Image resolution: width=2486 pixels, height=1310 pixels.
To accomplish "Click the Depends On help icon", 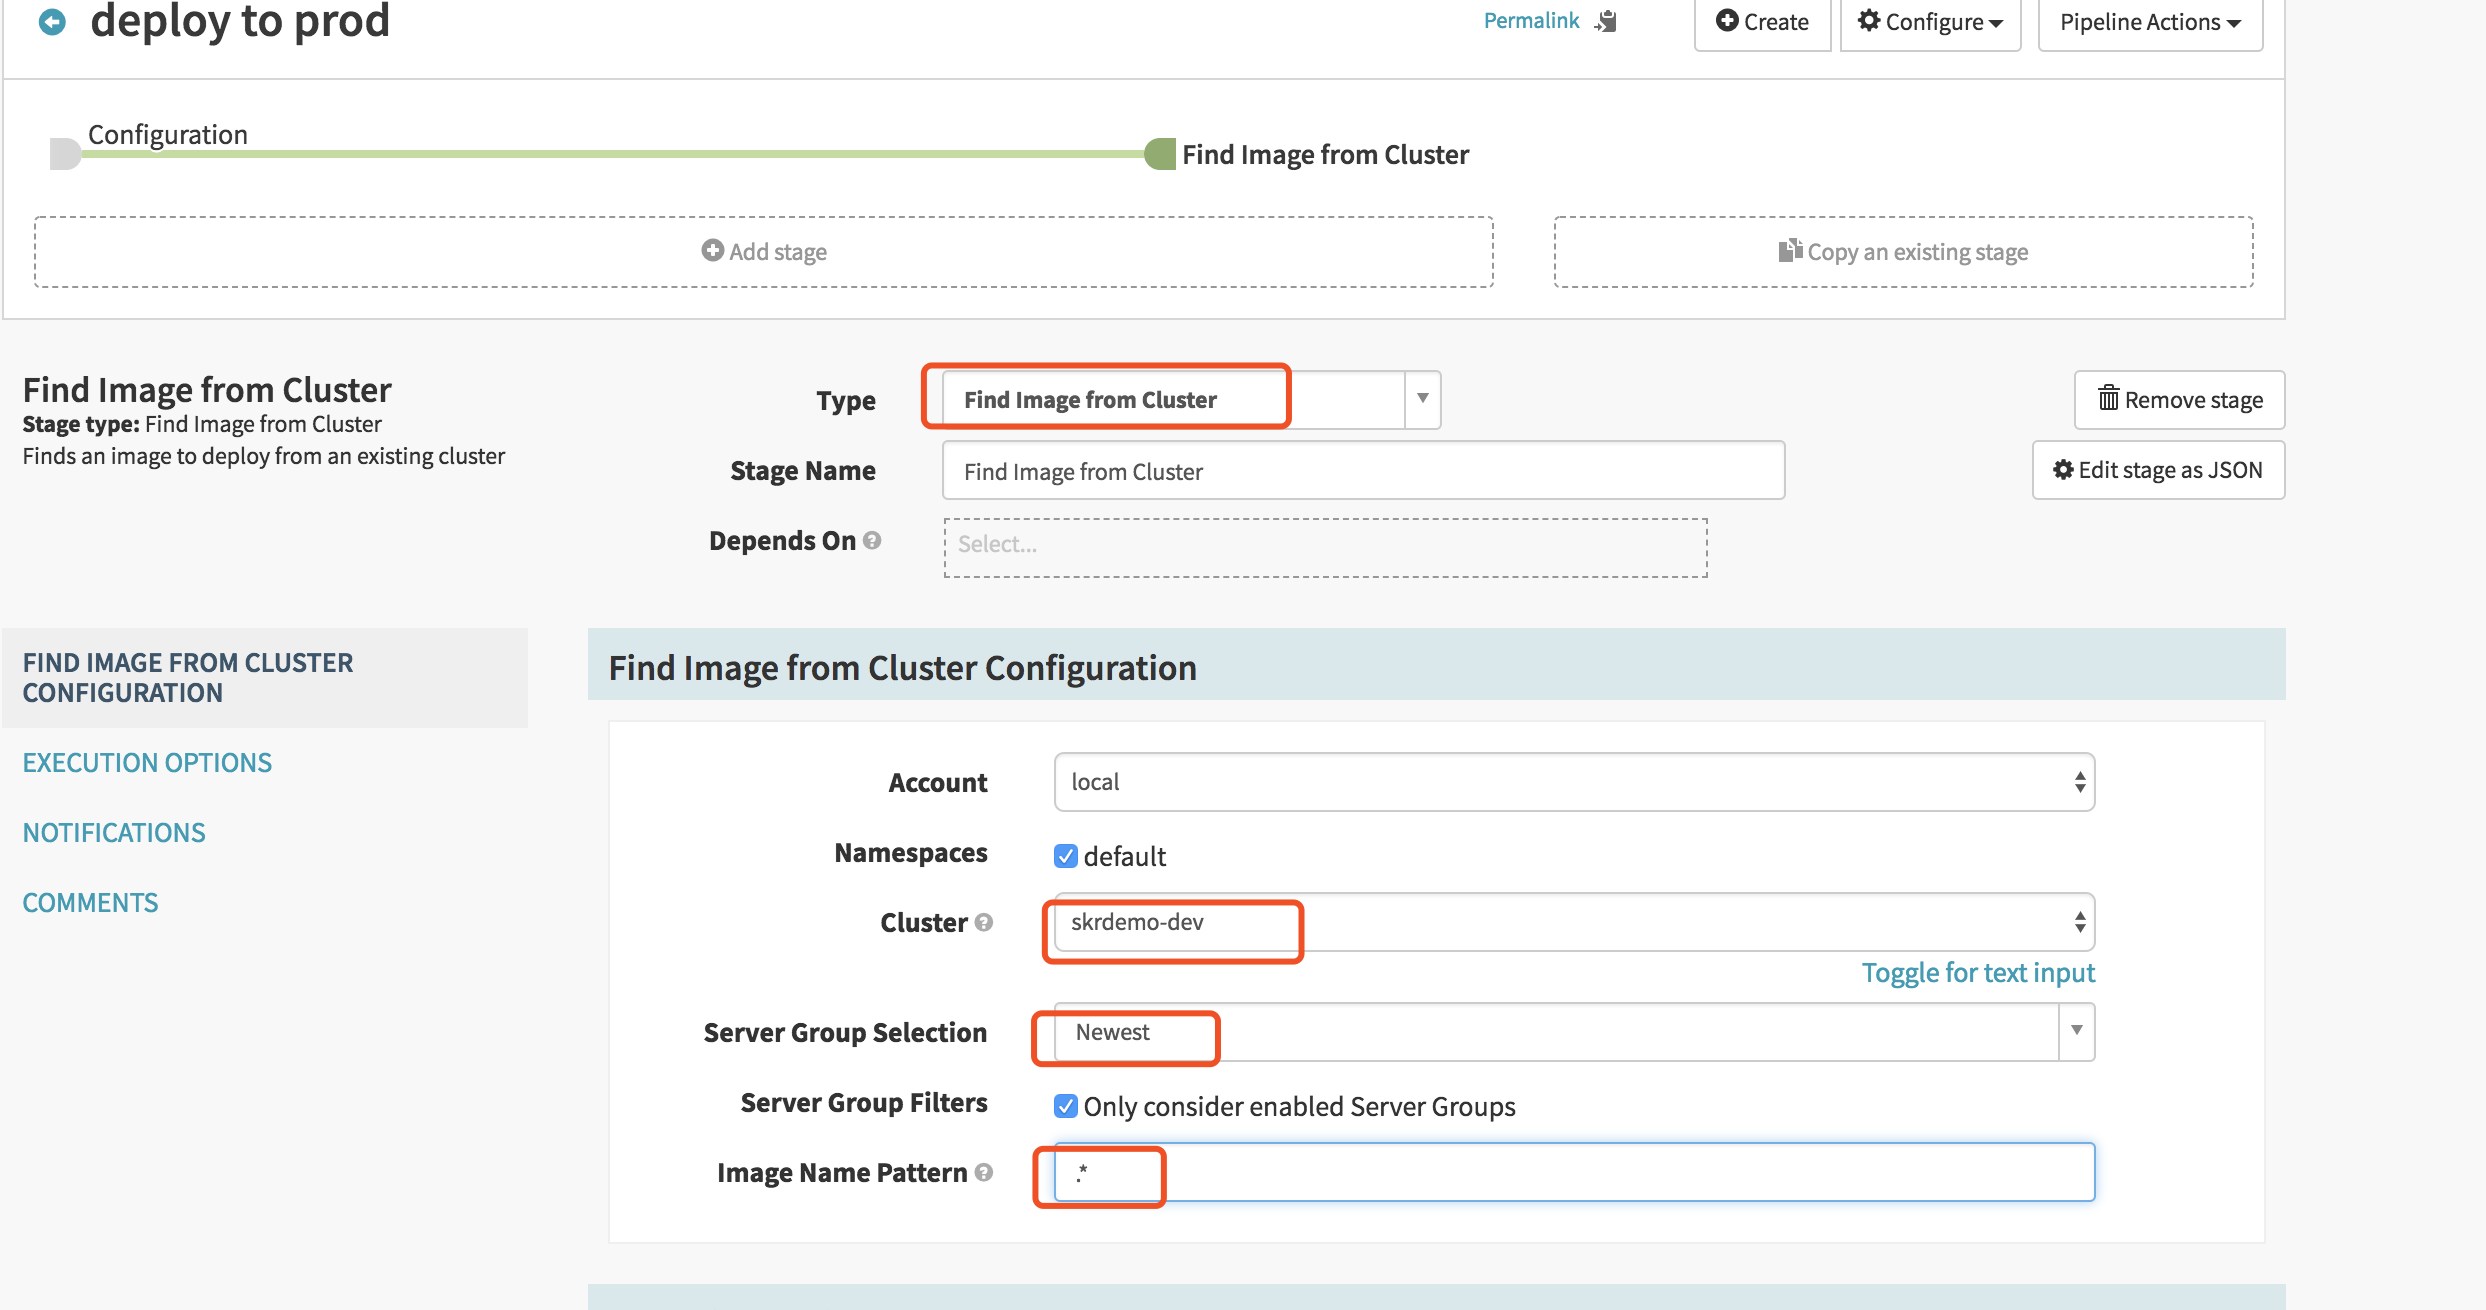I will click(872, 541).
